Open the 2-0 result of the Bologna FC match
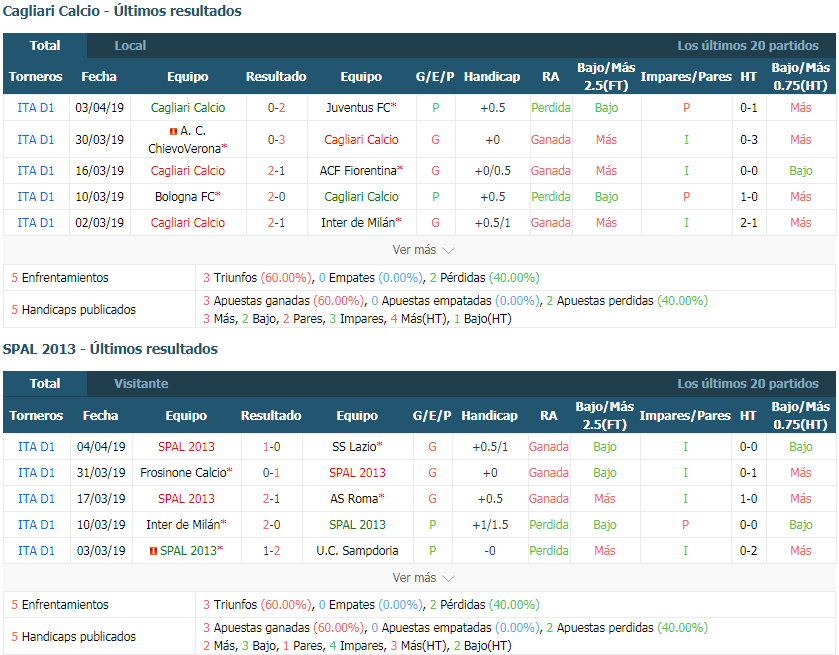The height and width of the screenshot is (655, 839). 277,196
